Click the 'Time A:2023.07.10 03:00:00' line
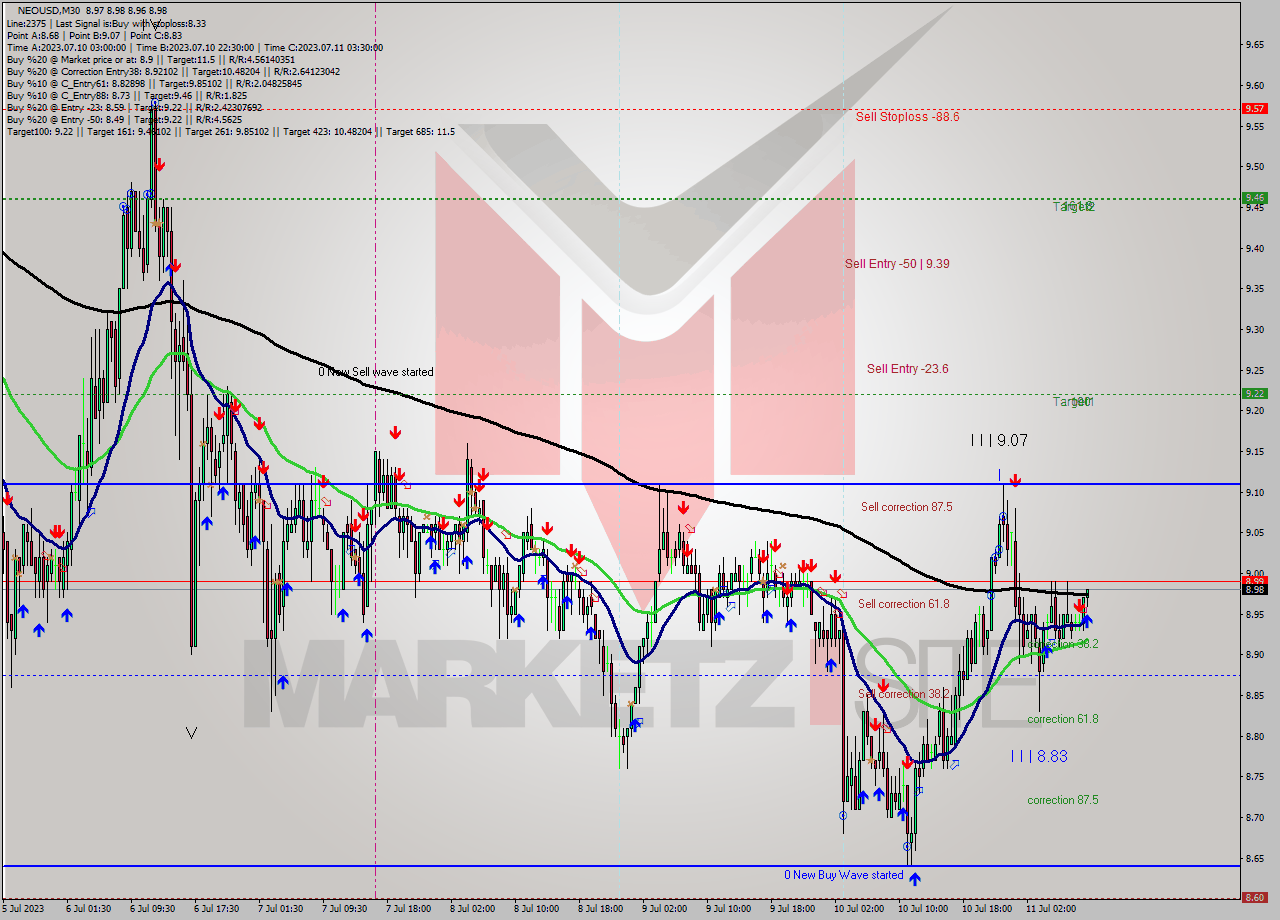 click(x=194, y=47)
